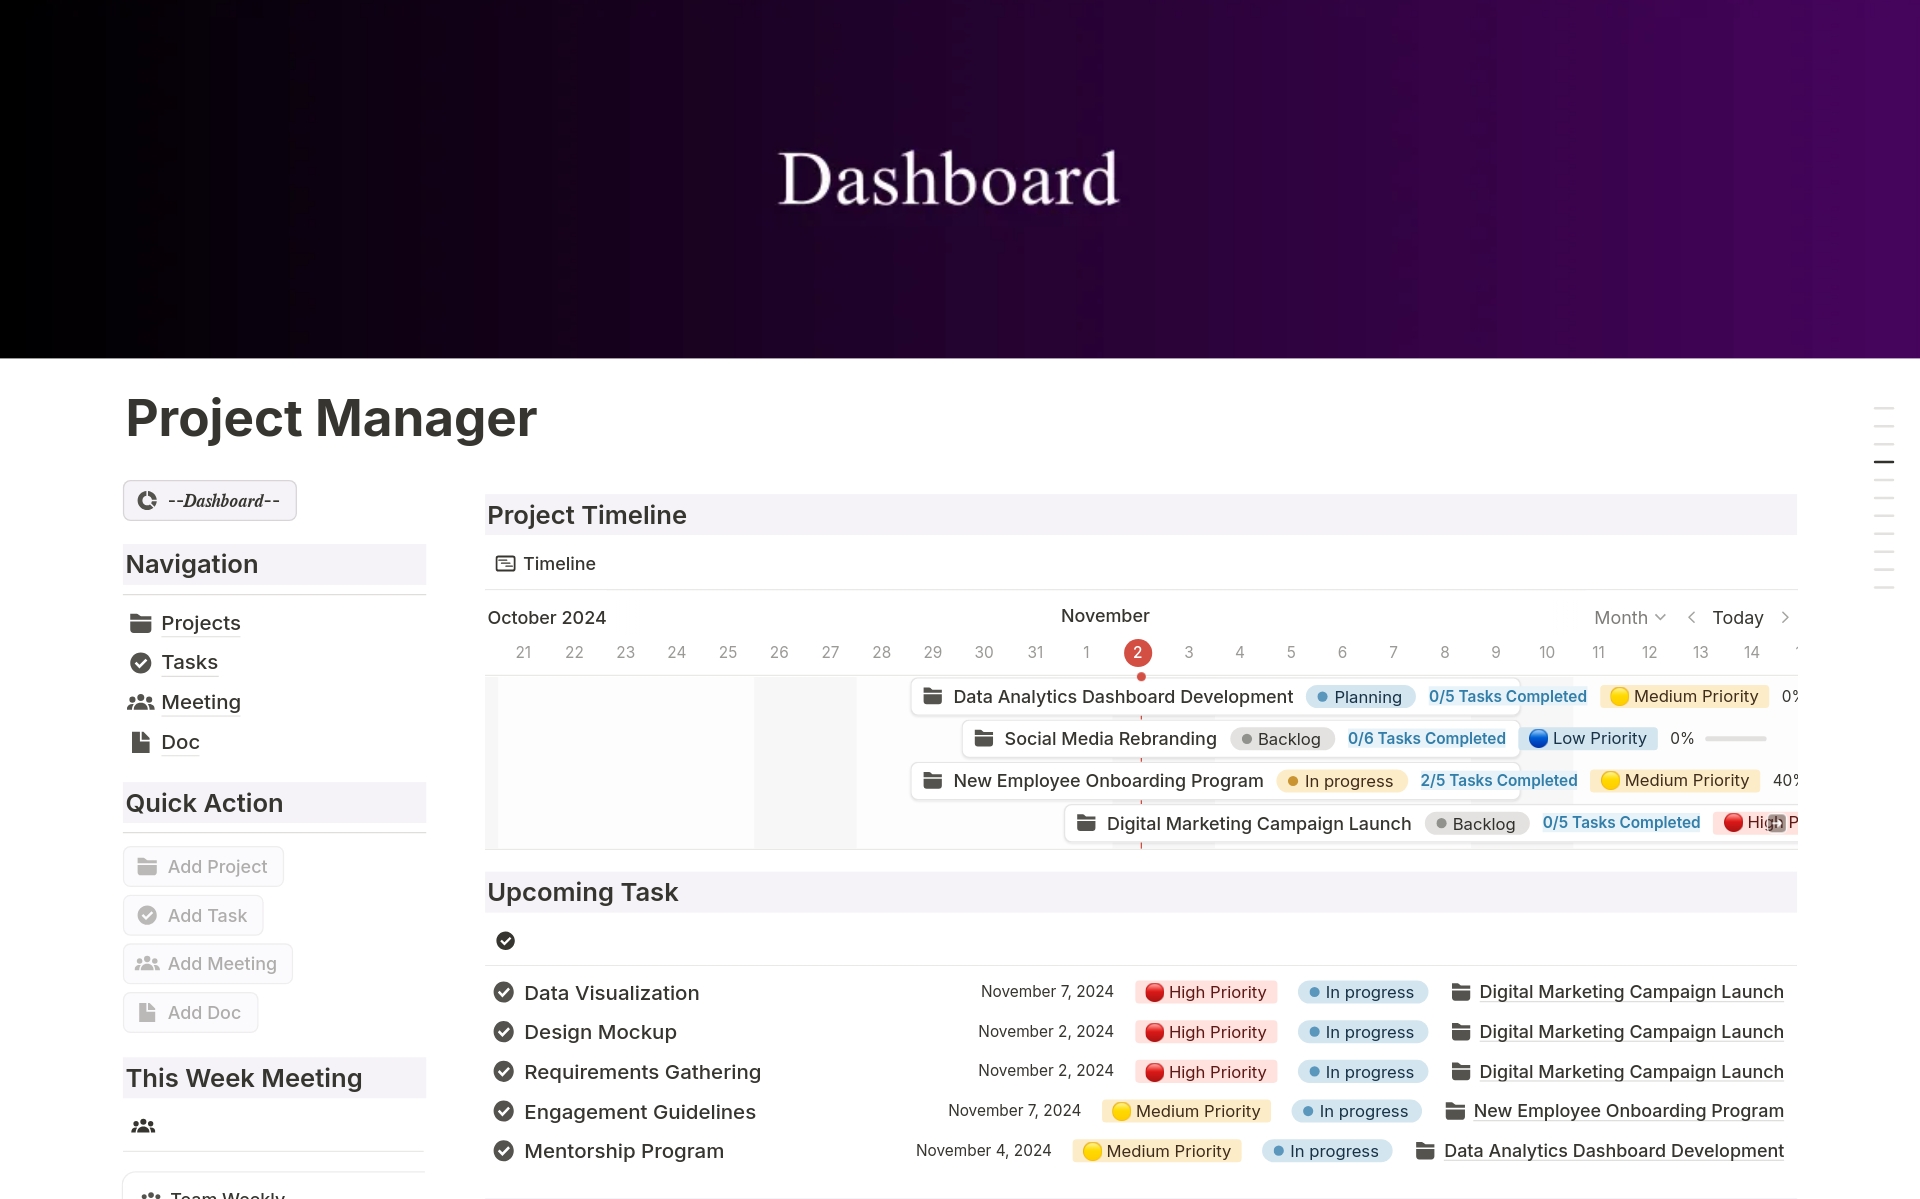
Task: Toggle completion check for Mentorship Program
Action: 503,1151
